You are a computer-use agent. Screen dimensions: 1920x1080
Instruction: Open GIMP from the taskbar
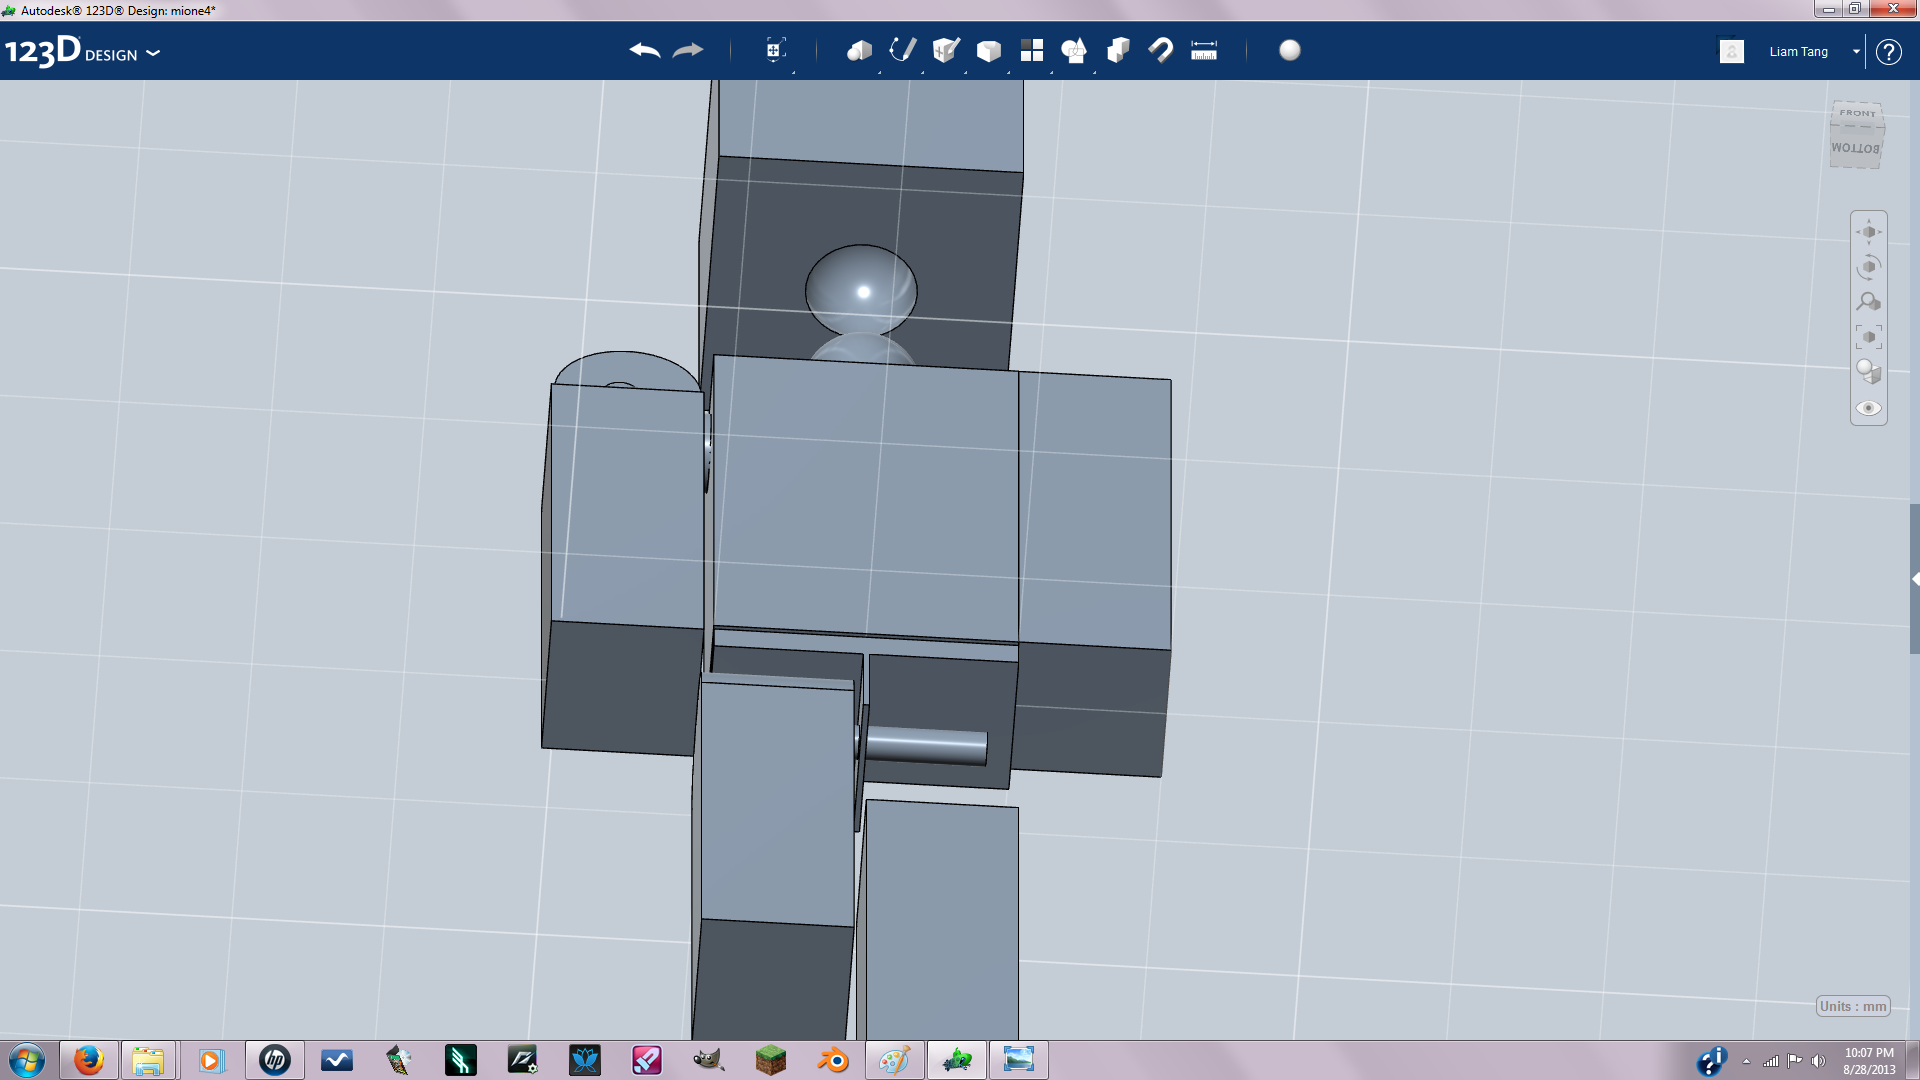point(708,1060)
